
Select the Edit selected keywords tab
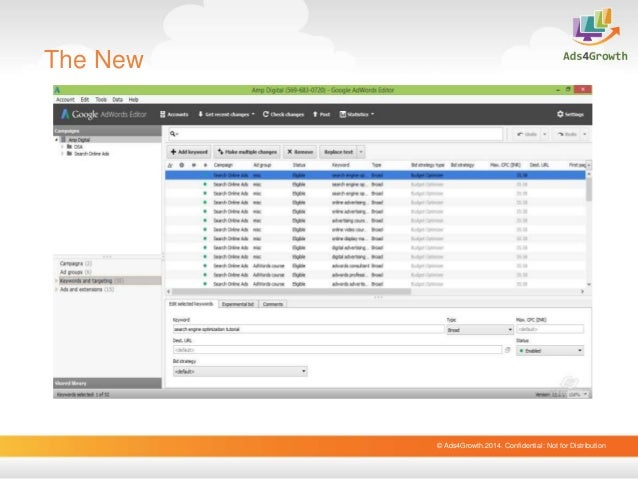[x=191, y=304]
